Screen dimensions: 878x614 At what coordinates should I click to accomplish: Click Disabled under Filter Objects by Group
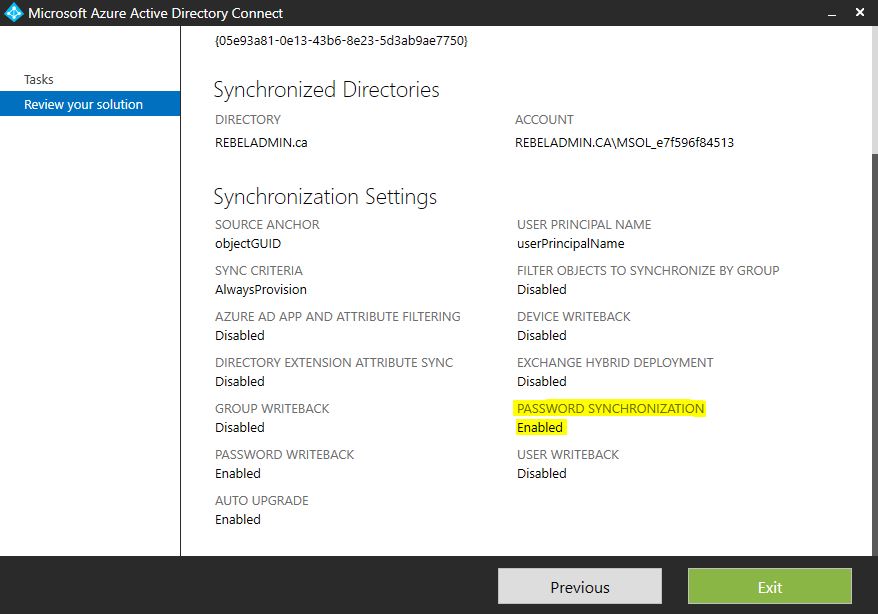pyautogui.click(x=541, y=289)
